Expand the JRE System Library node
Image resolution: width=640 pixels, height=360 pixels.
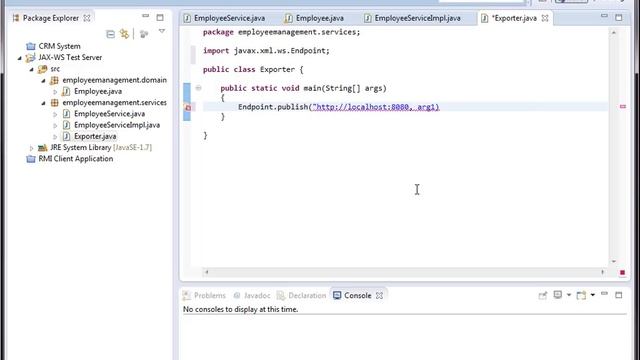pyautogui.click(x=31, y=148)
